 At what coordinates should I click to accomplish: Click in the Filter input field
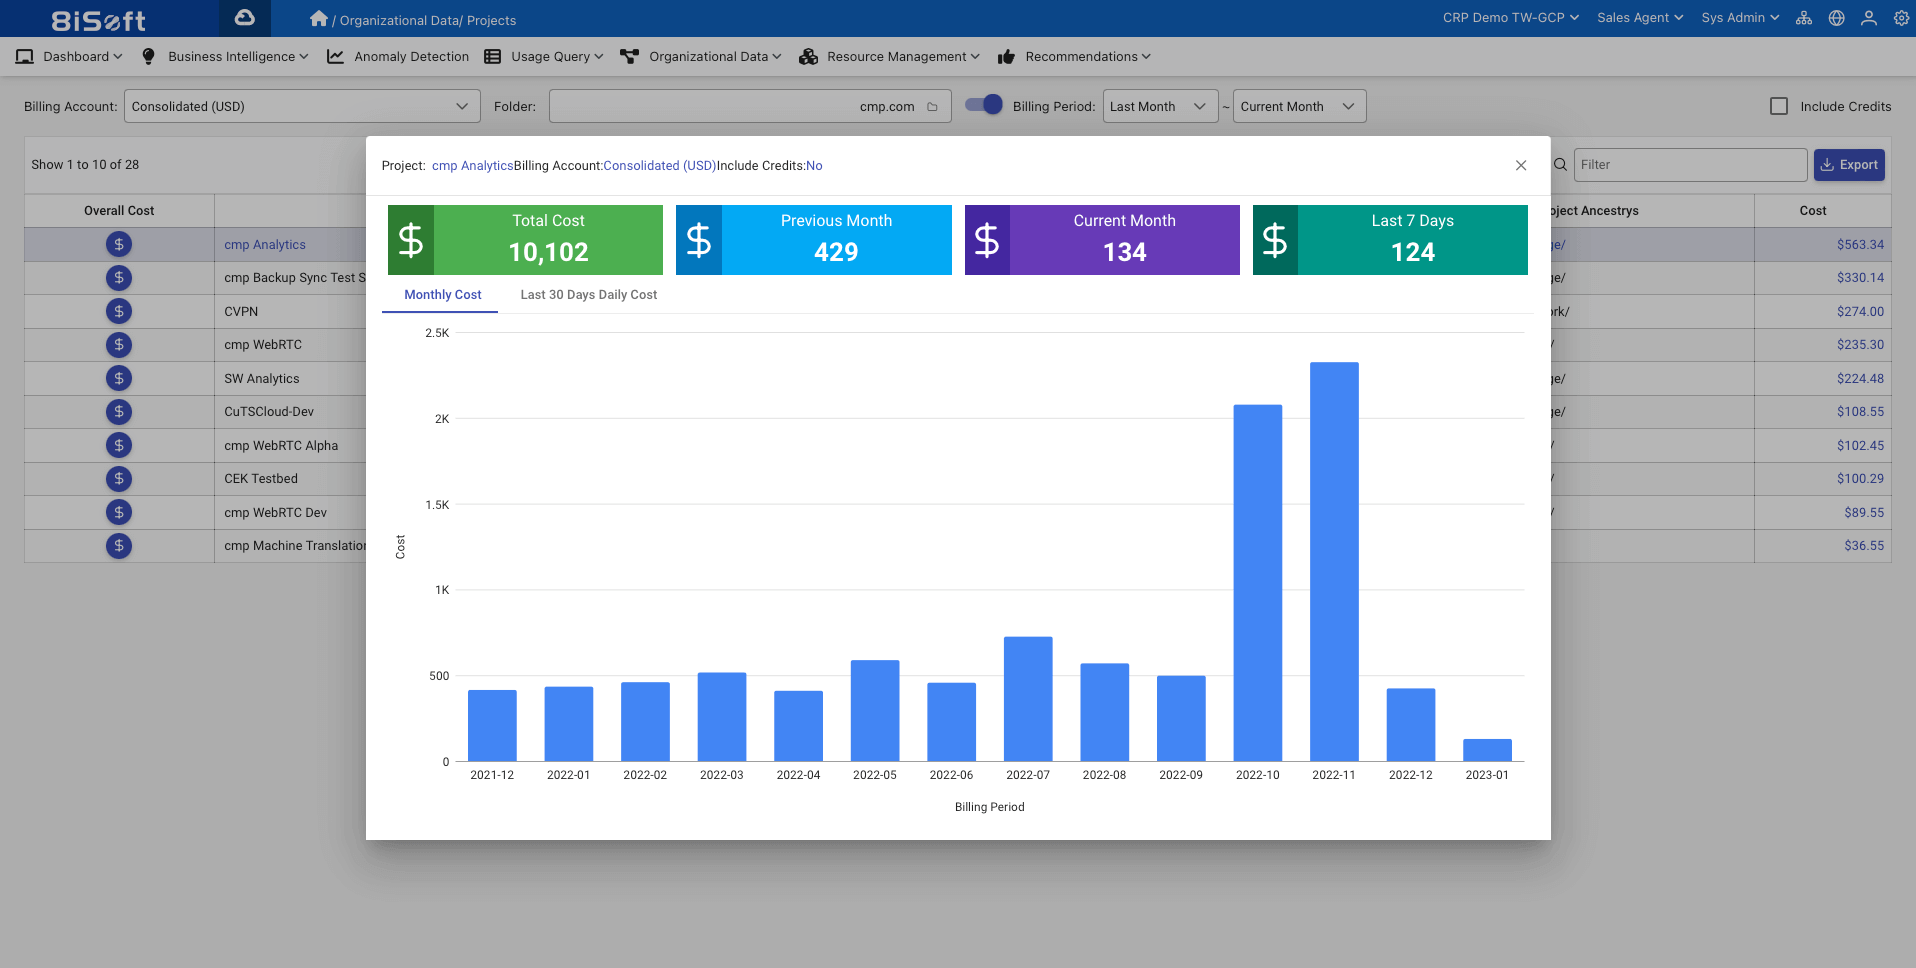(x=1690, y=165)
